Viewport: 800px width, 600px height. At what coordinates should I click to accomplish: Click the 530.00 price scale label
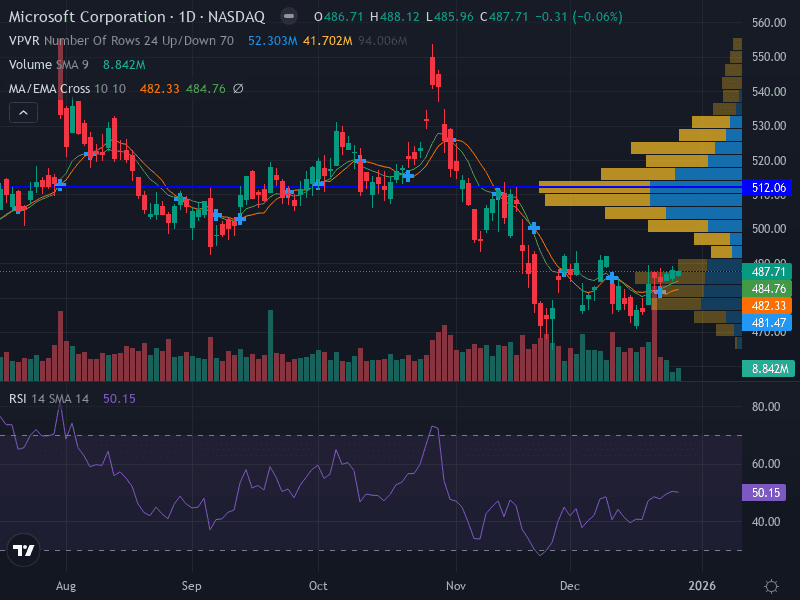[x=769, y=126]
